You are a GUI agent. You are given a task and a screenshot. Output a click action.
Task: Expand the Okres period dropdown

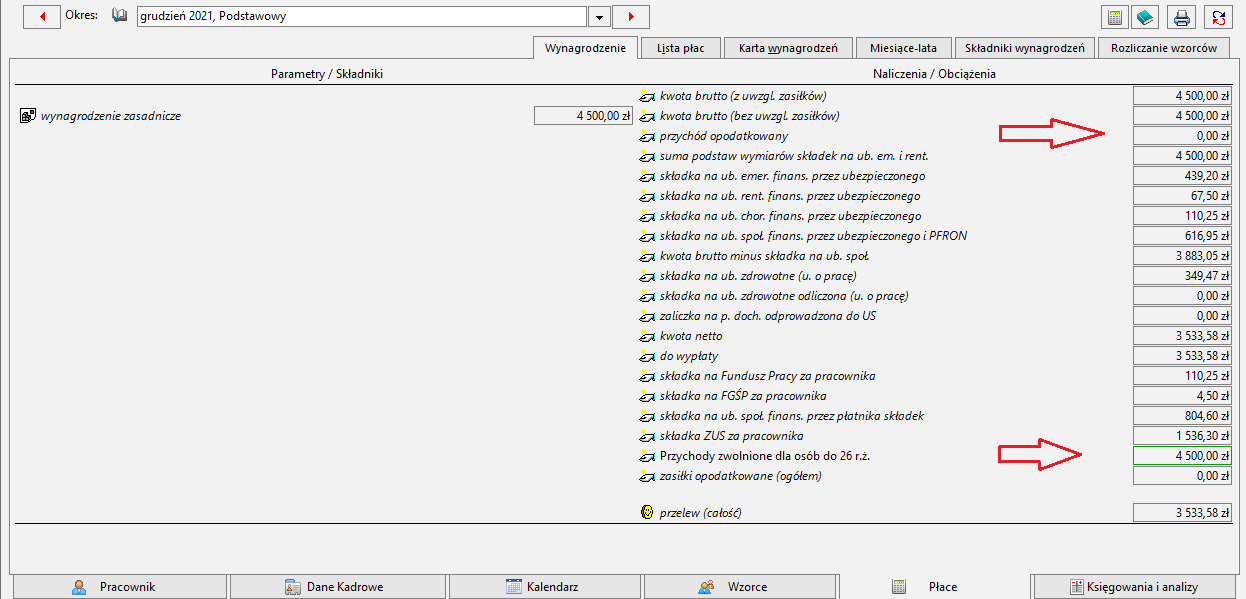coord(598,17)
